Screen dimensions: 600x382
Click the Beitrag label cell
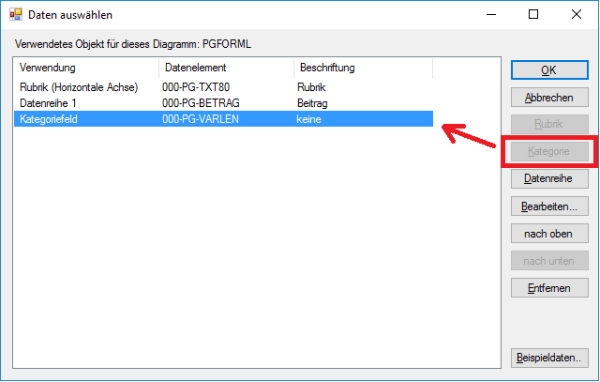[x=312, y=103]
